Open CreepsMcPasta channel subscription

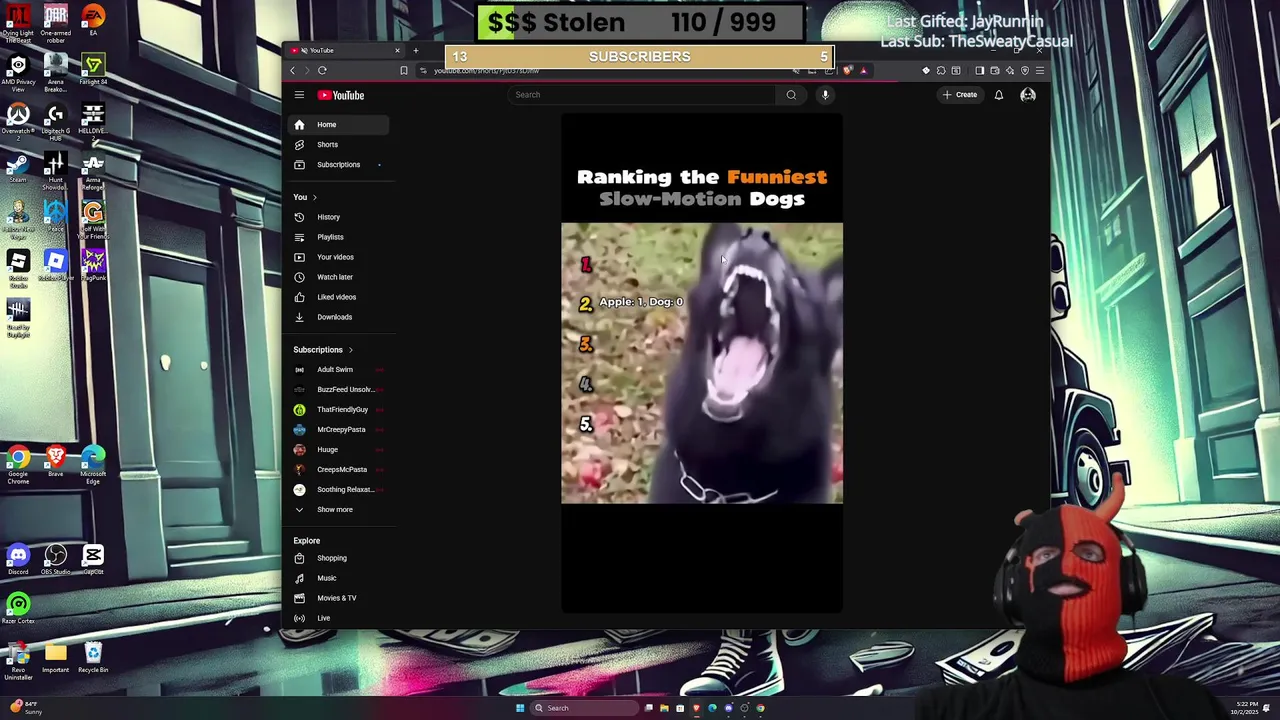coord(340,470)
